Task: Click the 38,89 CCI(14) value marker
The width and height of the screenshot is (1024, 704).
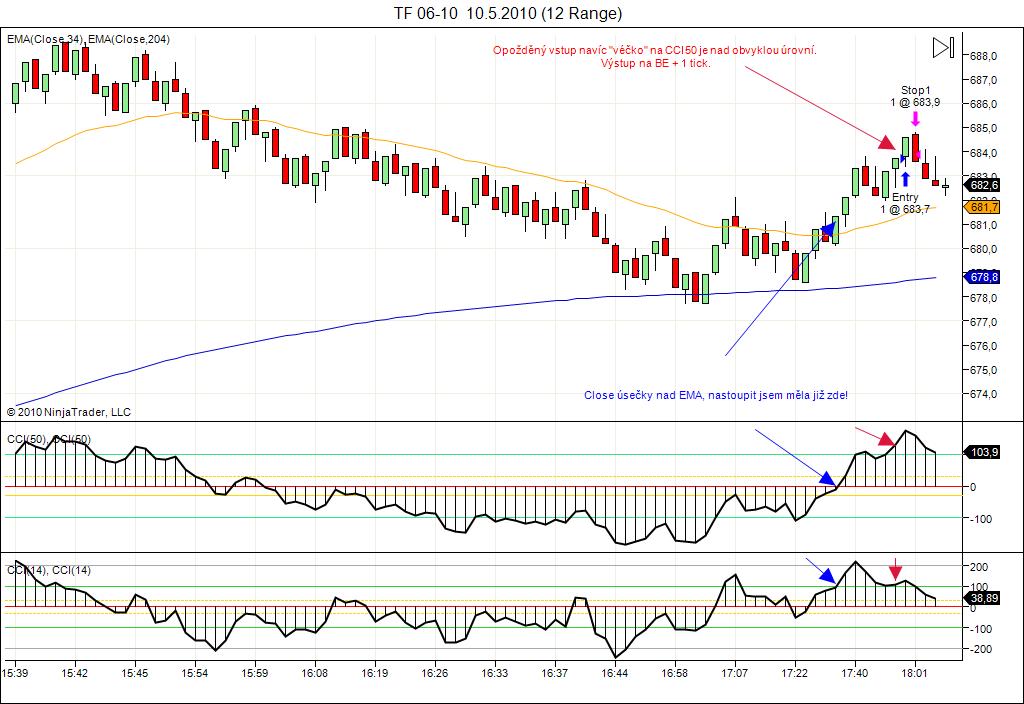Action: pyautogui.click(x=982, y=598)
